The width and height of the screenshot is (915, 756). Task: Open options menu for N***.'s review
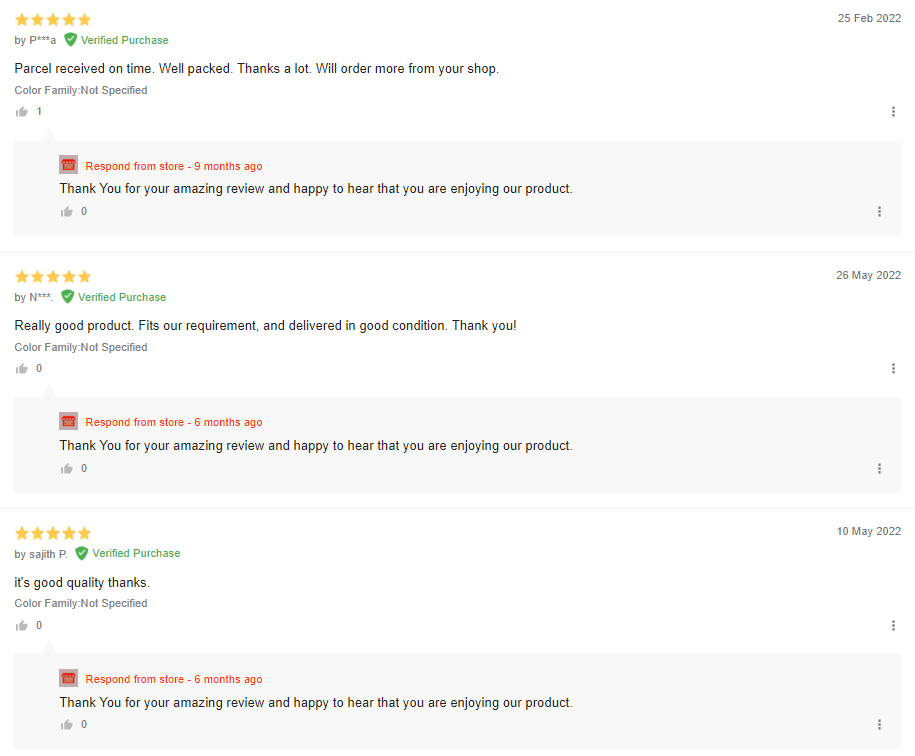(x=893, y=369)
